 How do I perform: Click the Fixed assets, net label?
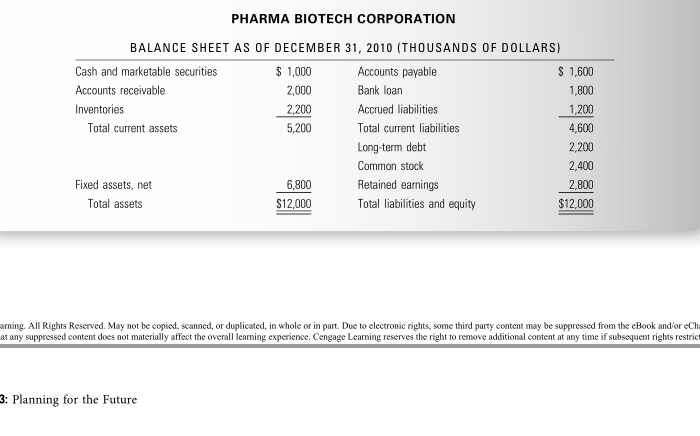coord(113,185)
